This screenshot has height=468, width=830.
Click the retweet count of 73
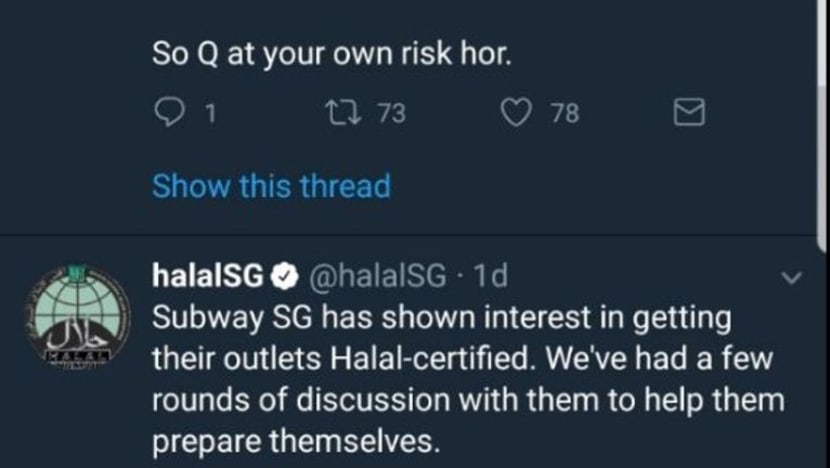coord(391,114)
